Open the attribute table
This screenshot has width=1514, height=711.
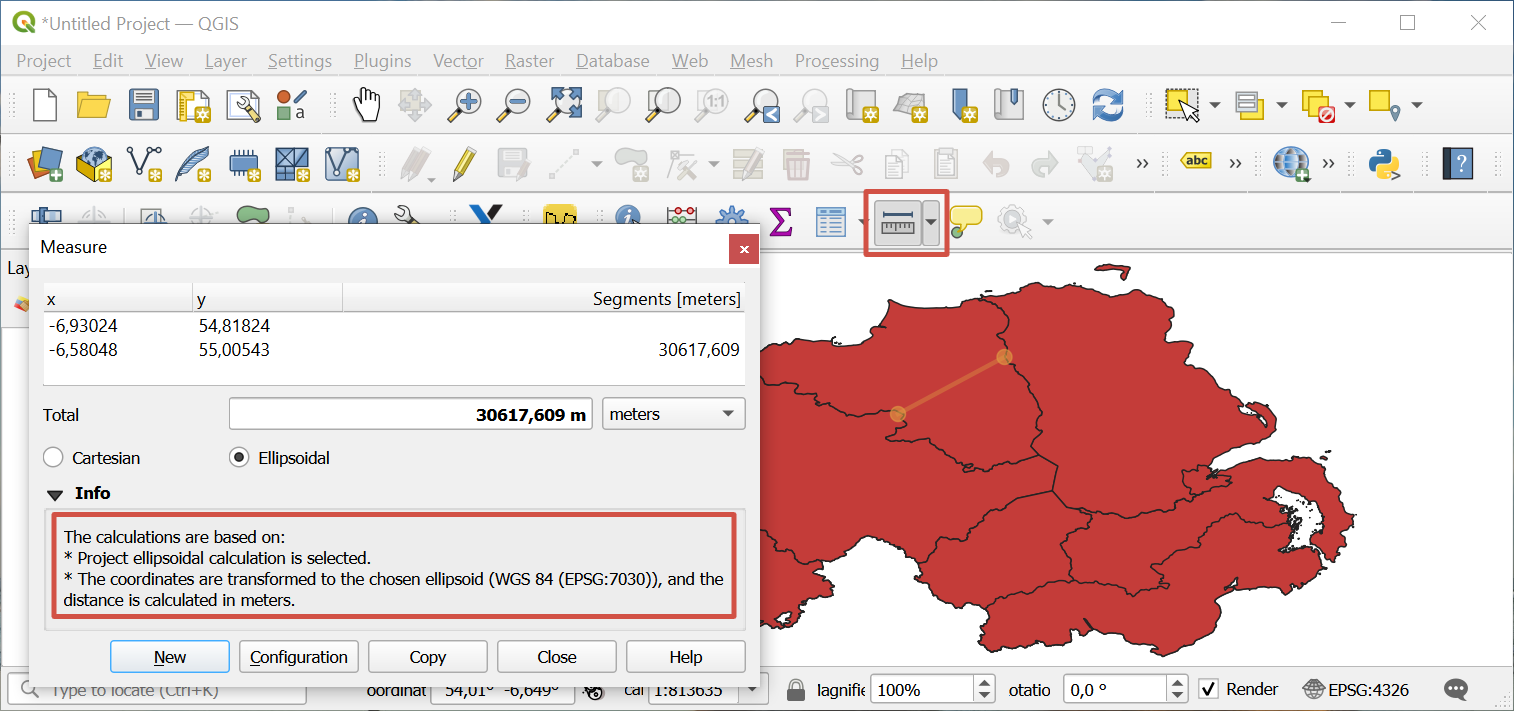tap(829, 221)
